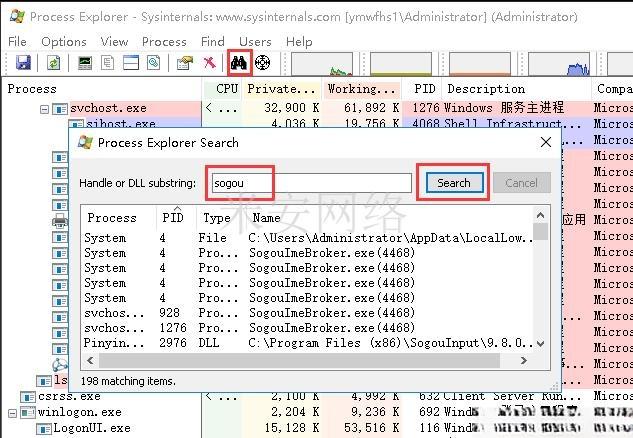
Task: Open the Users menu
Action: pyautogui.click(x=255, y=42)
